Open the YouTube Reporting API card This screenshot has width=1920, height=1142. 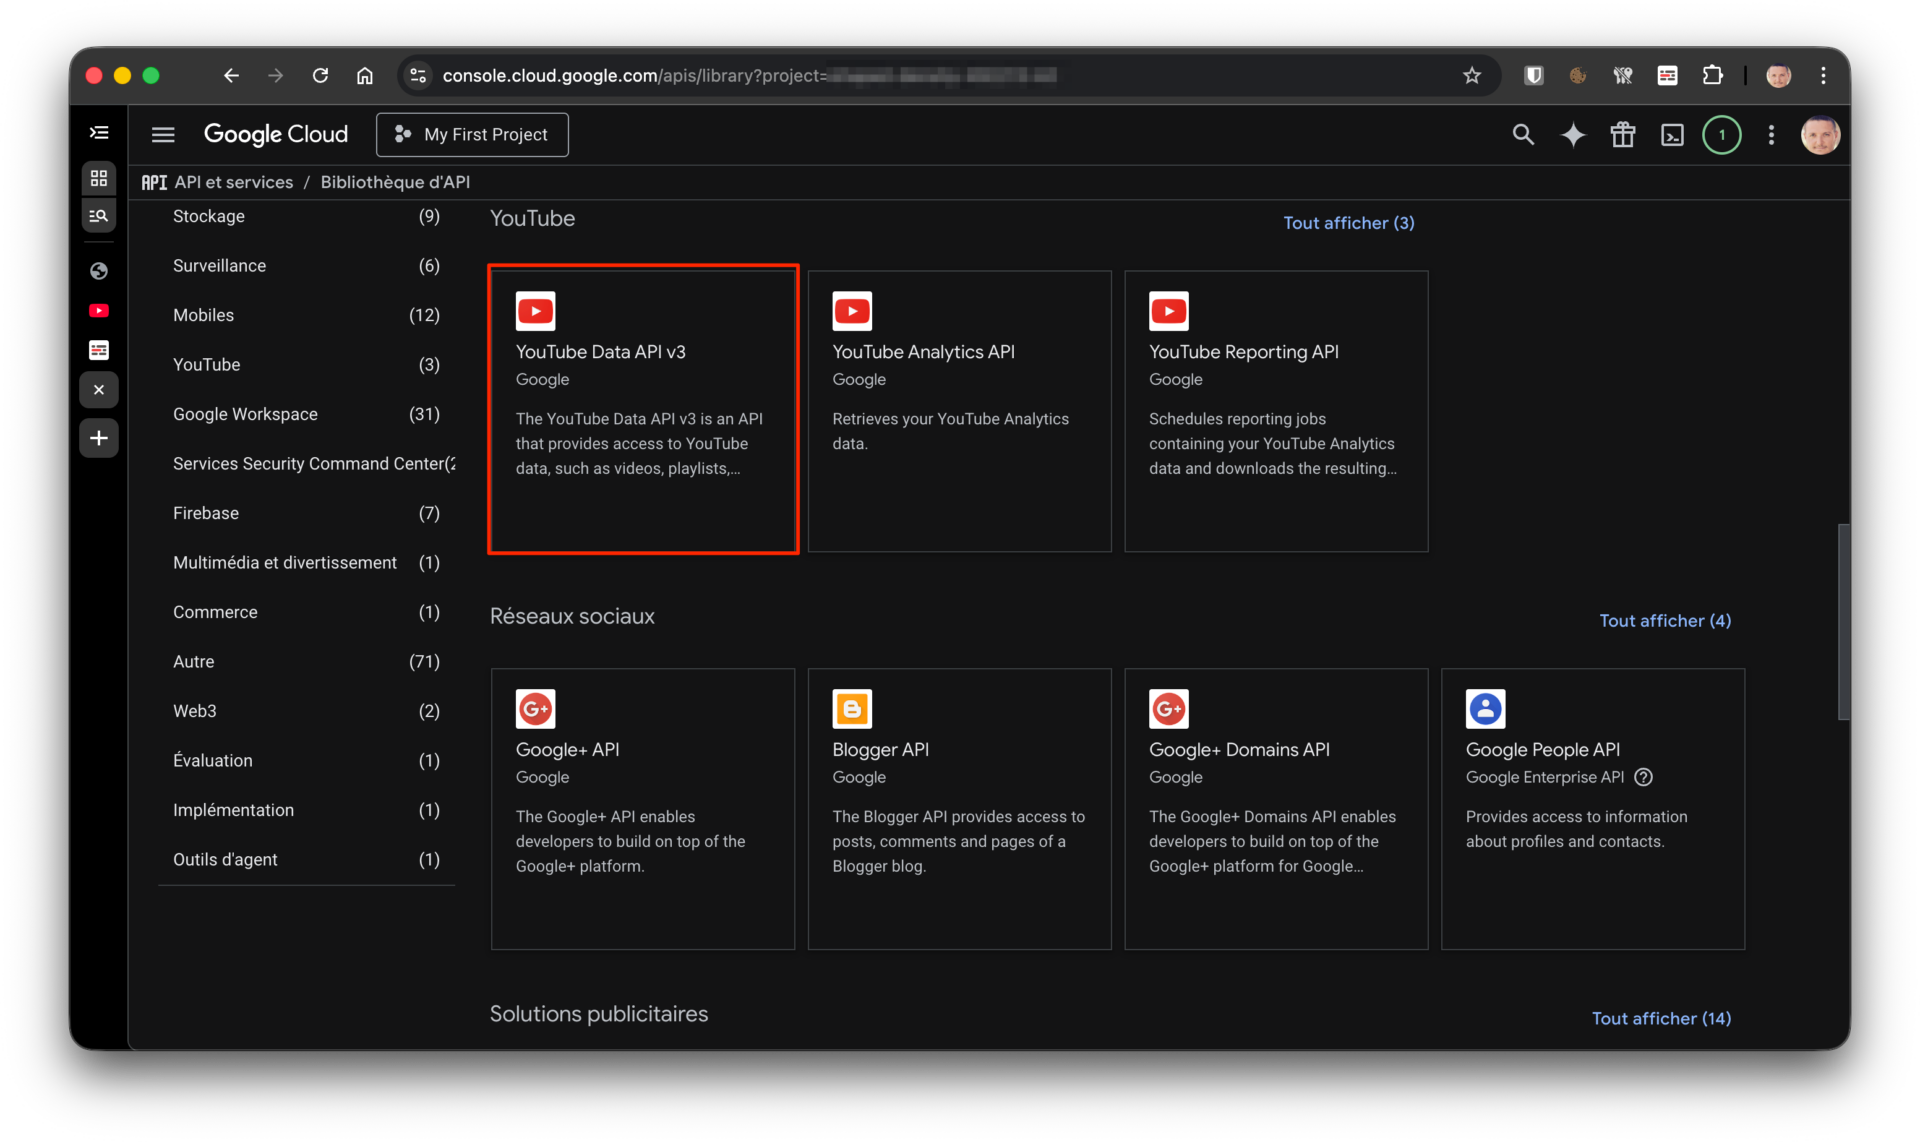pyautogui.click(x=1276, y=410)
